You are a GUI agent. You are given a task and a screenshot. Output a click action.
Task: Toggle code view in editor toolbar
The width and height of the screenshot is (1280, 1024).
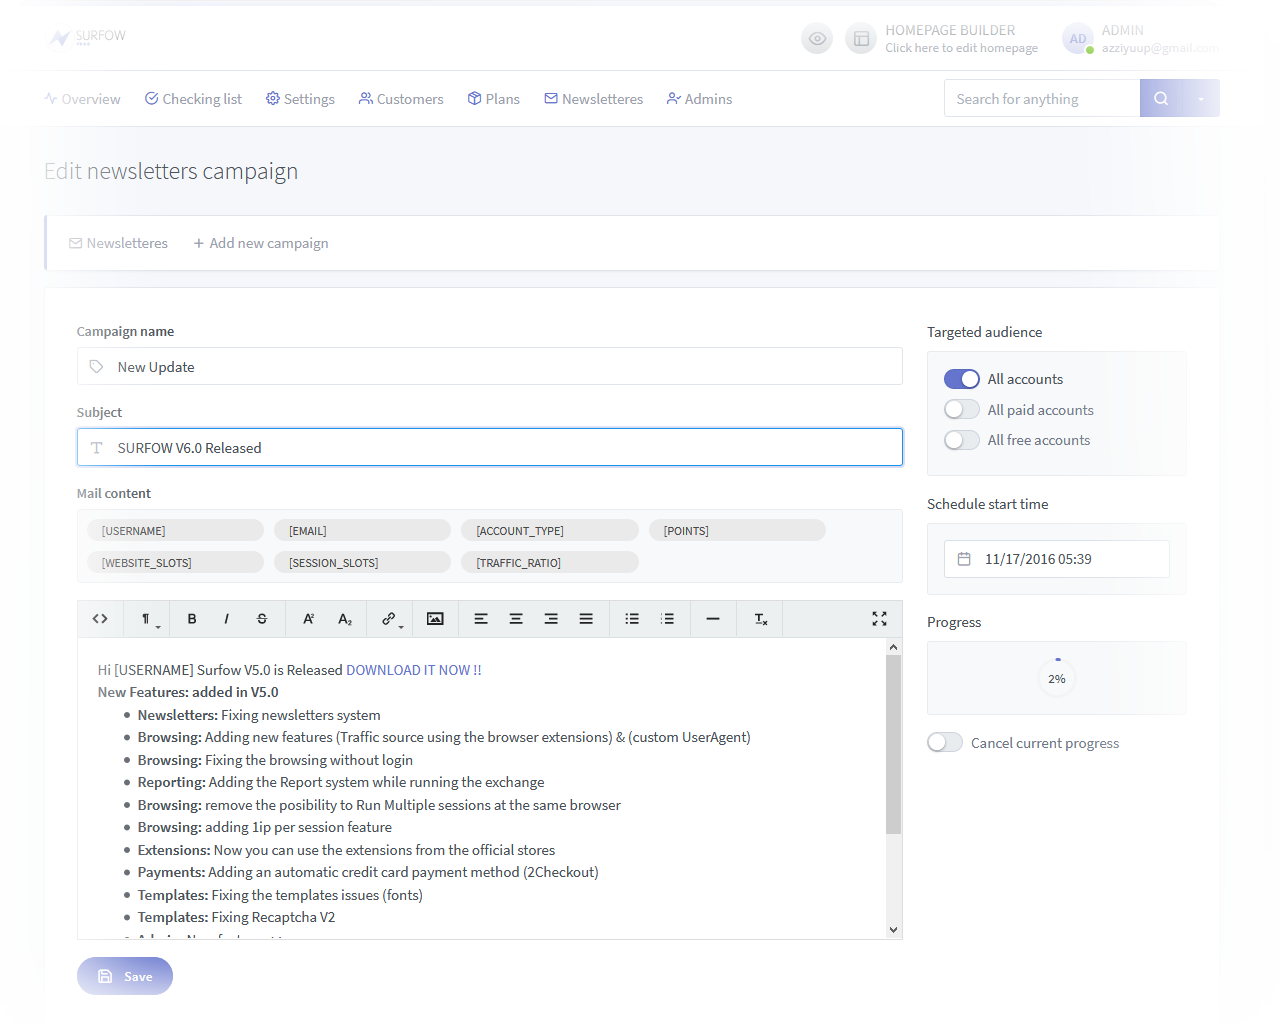pyautogui.click(x=100, y=619)
